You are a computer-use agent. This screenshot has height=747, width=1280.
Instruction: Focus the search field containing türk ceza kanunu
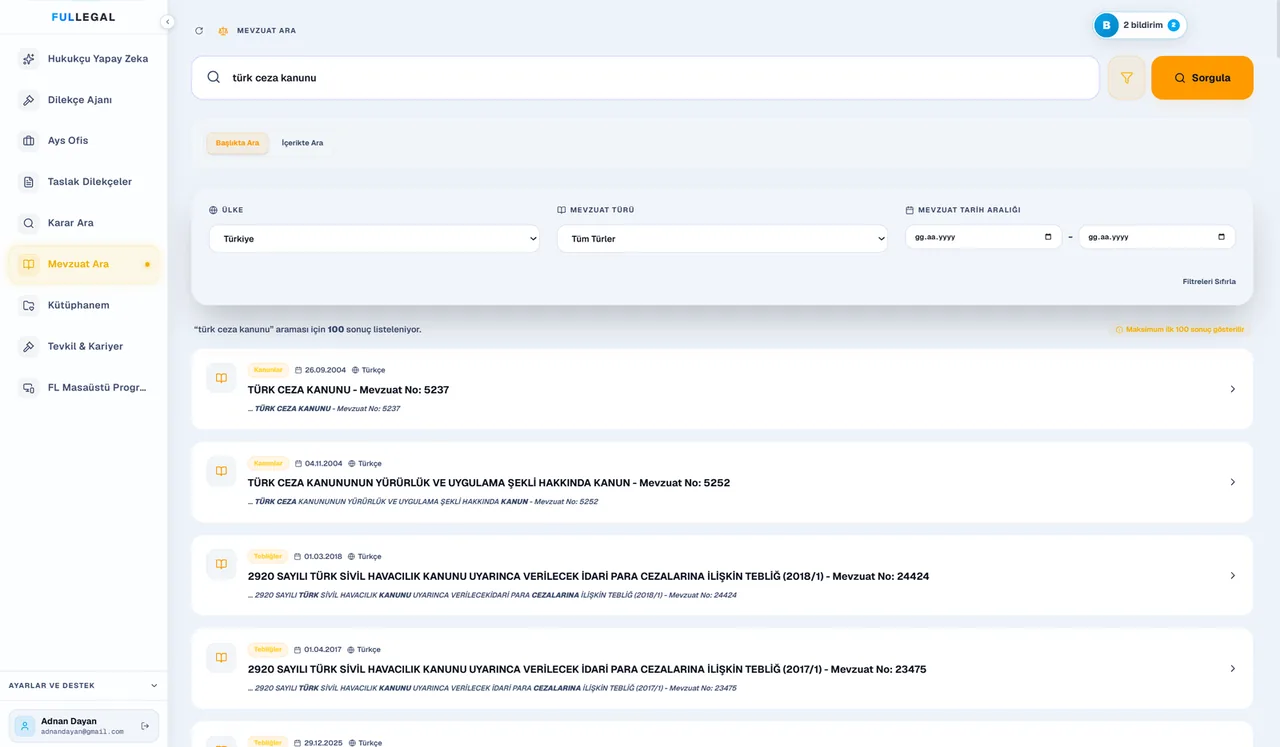click(645, 78)
